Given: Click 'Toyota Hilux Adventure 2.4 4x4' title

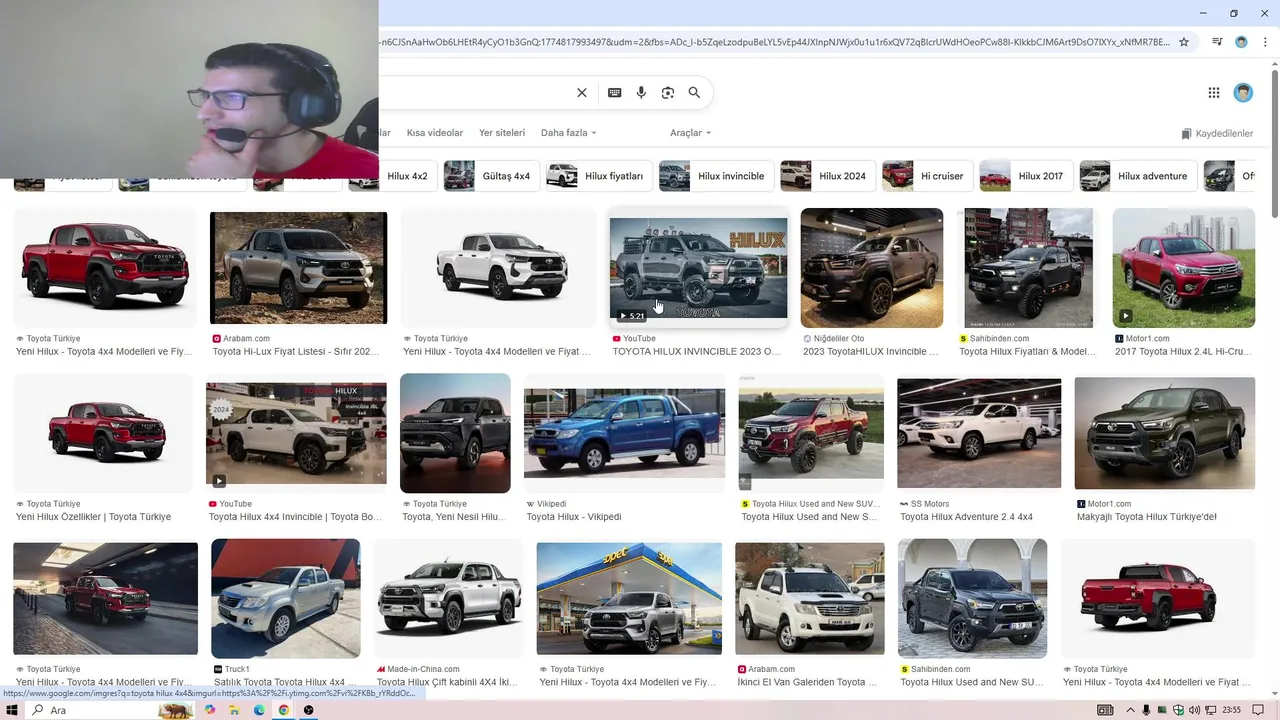Looking at the screenshot, I should point(966,517).
